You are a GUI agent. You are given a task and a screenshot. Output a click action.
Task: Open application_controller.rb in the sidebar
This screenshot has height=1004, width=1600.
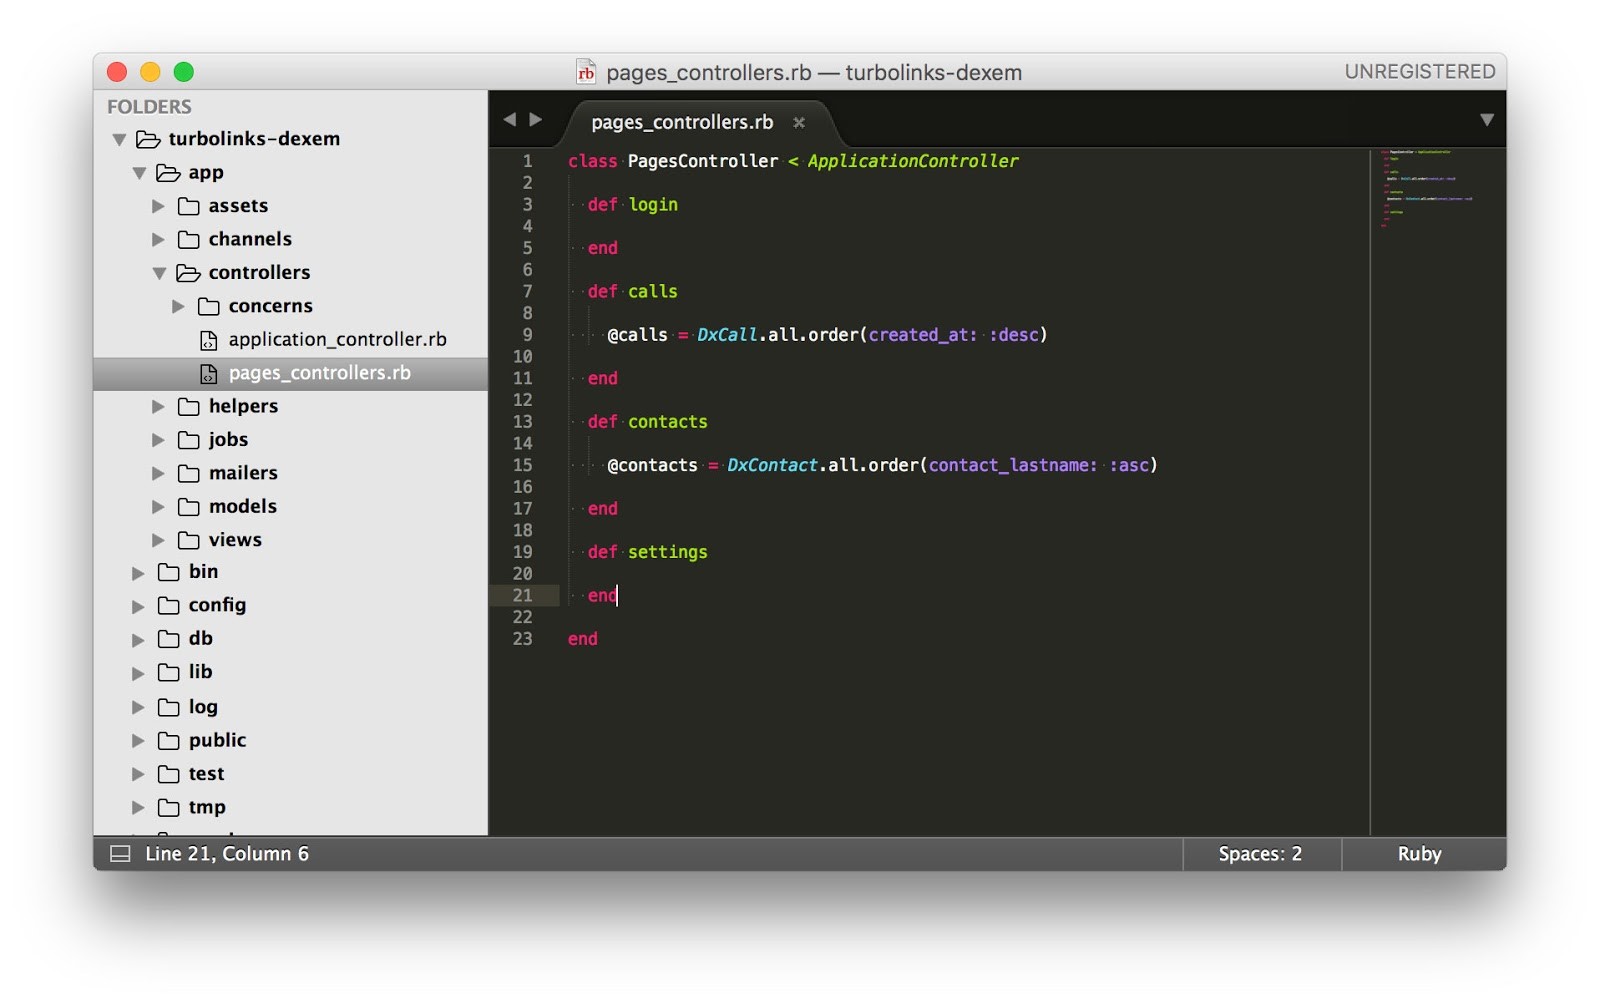tap(337, 340)
